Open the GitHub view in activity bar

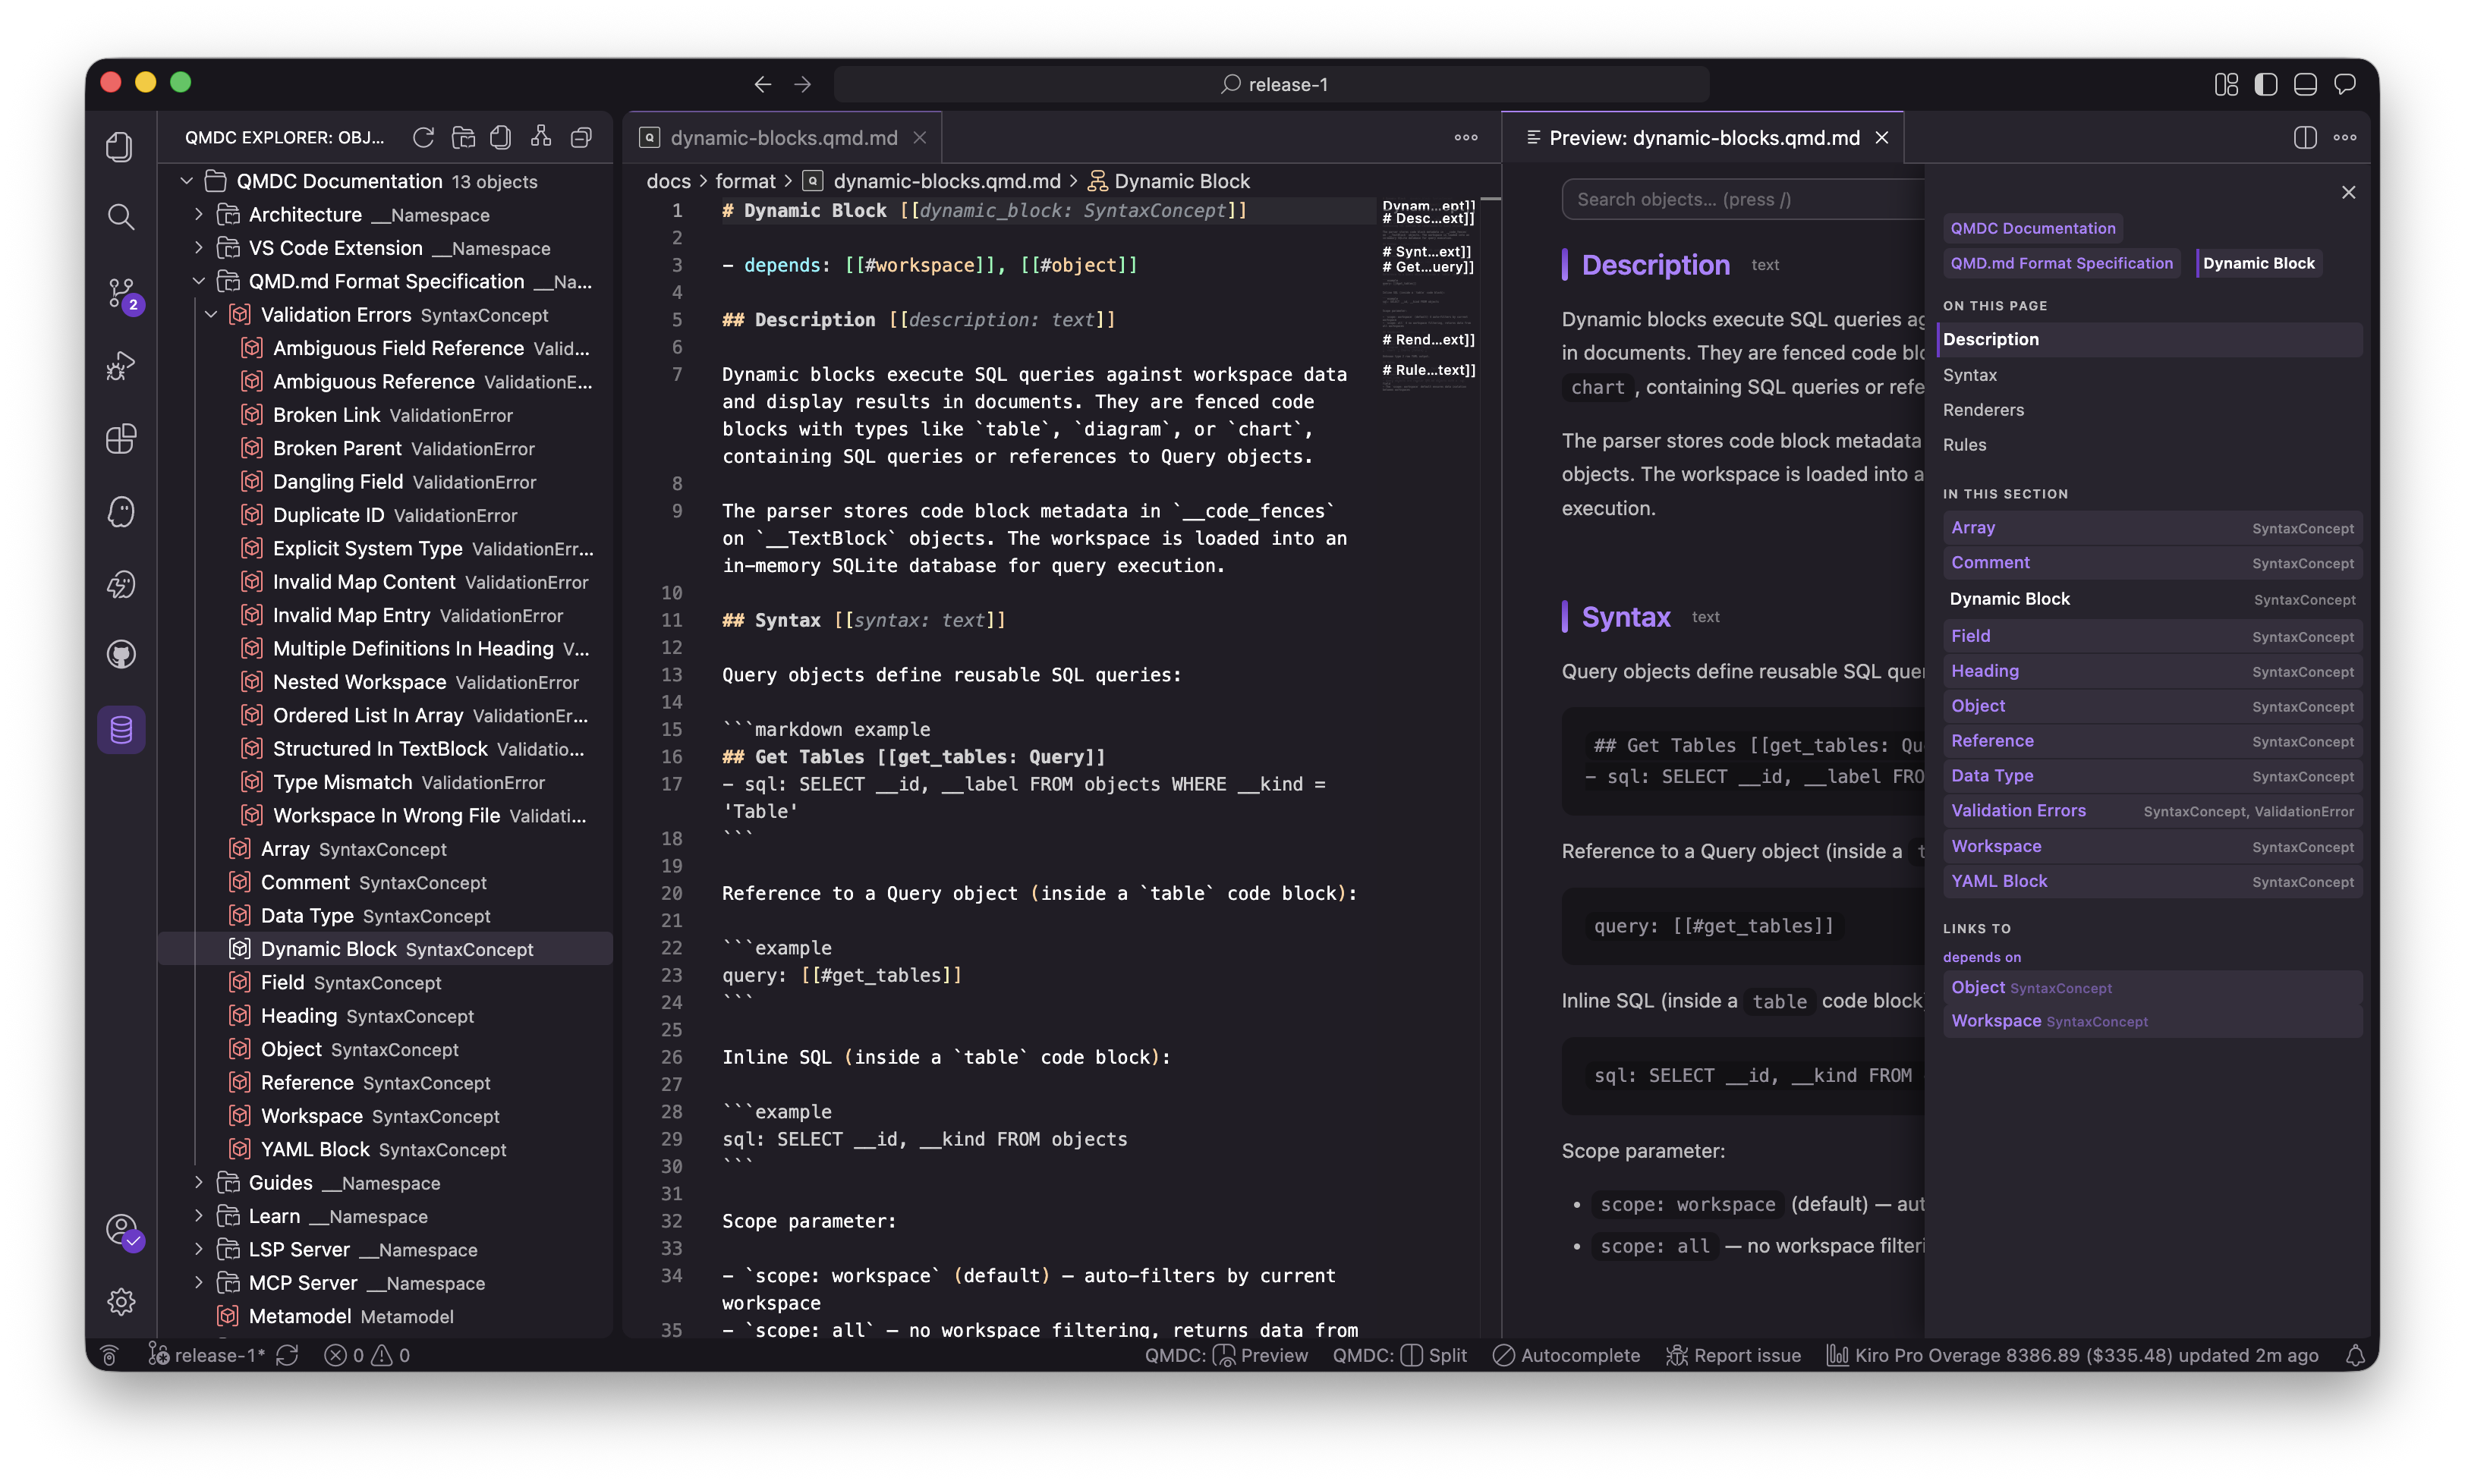[x=120, y=655]
